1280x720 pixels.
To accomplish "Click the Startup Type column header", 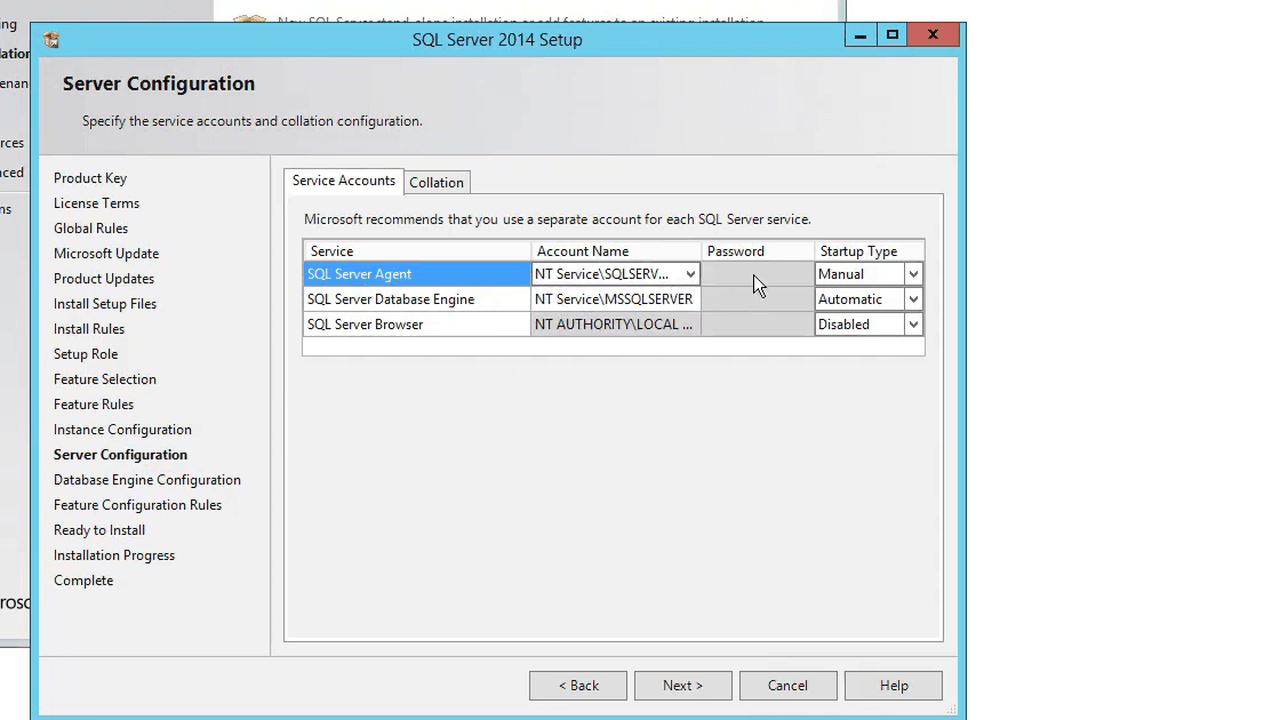I will coord(869,251).
